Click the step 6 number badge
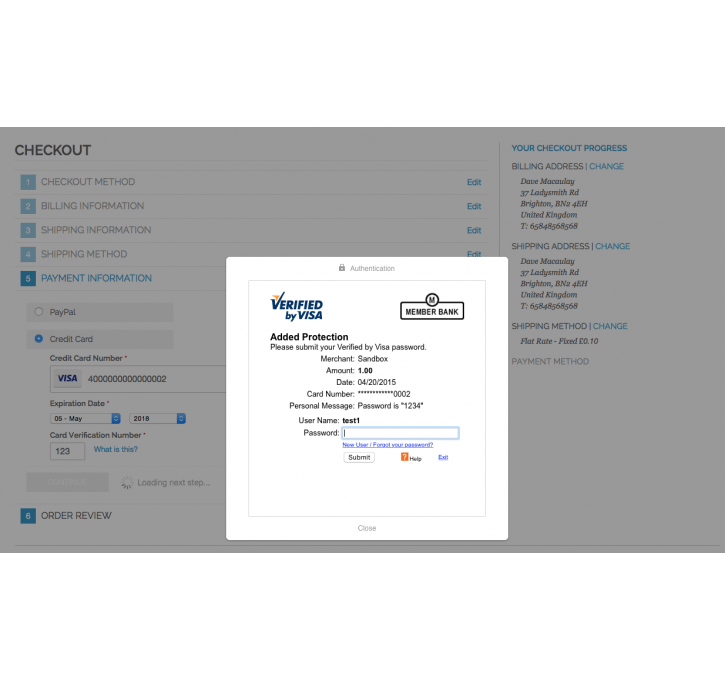 pyautogui.click(x=28, y=516)
